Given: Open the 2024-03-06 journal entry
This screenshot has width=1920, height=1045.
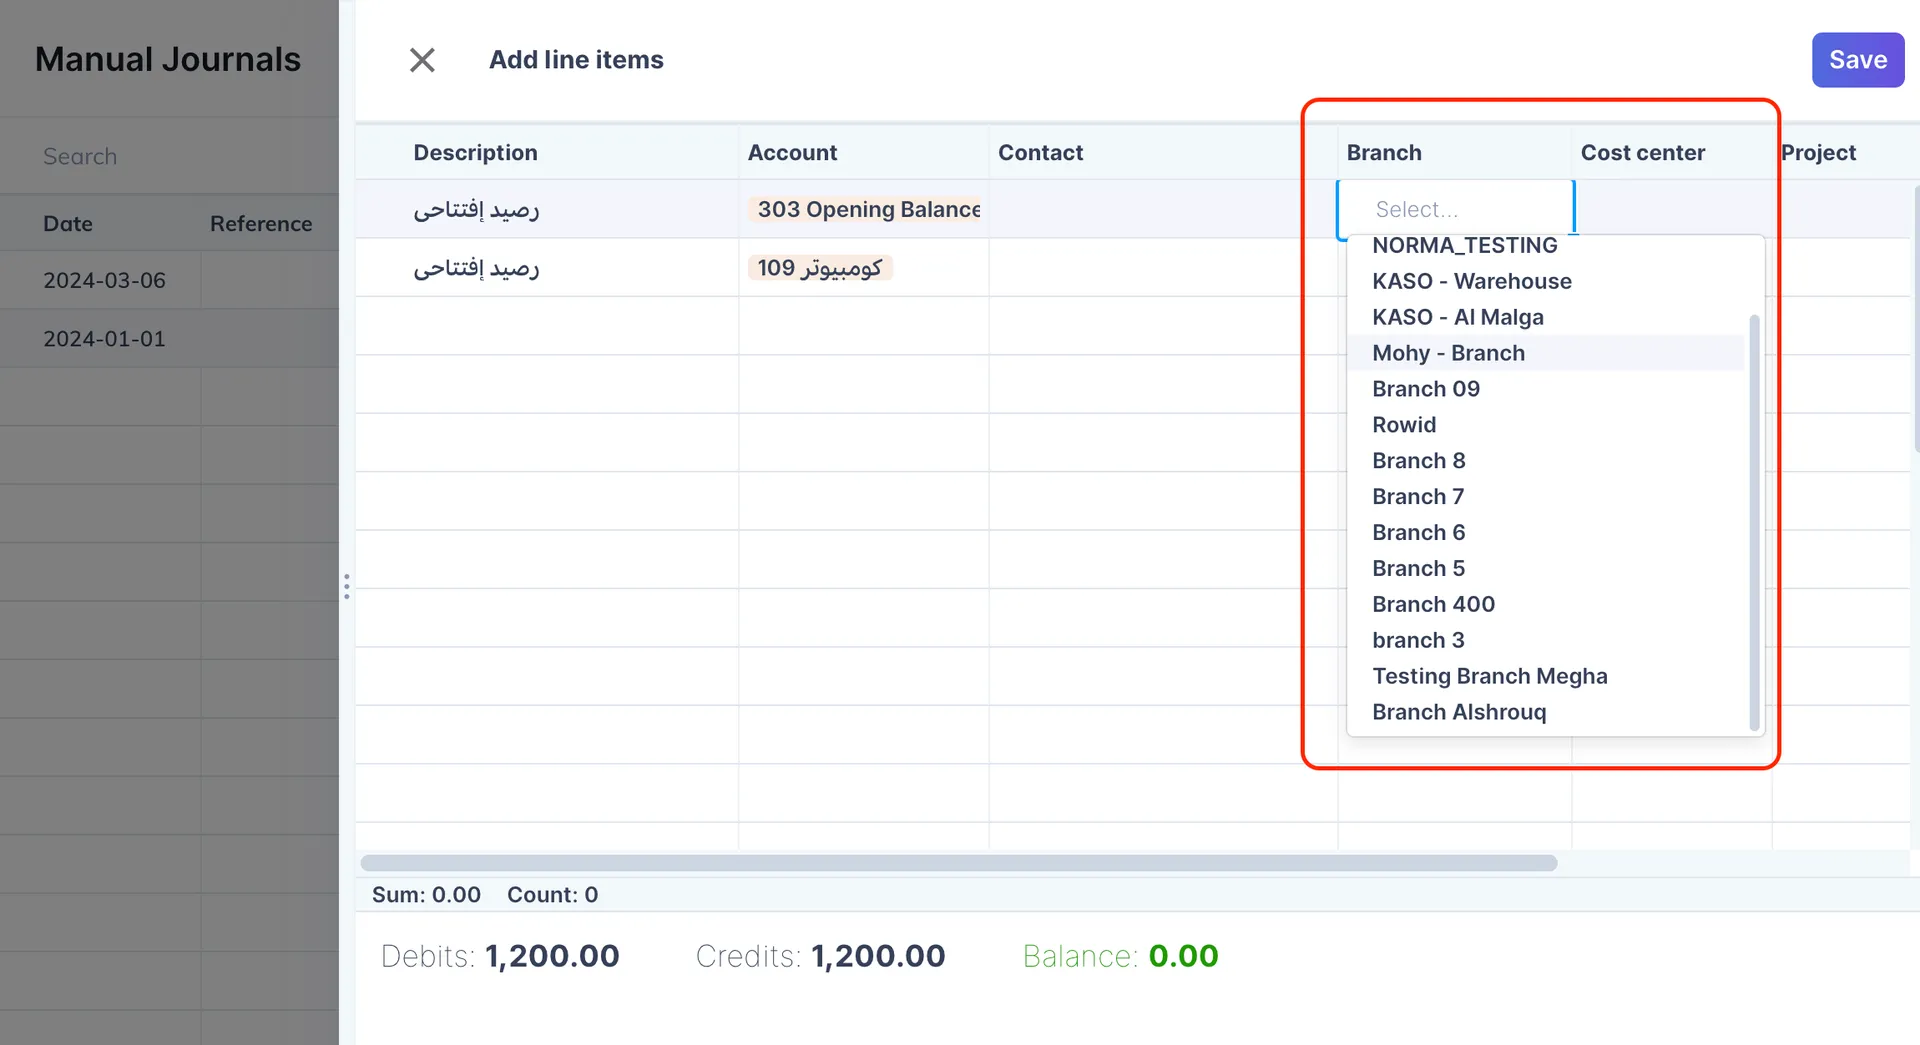Looking at the screenshot, I should pyautogui.click(x=104, y=281).
